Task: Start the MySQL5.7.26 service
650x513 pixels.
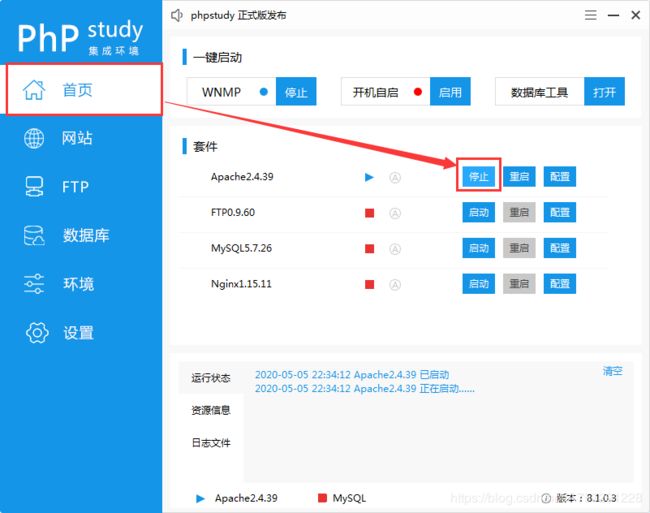Action: (x=479, y=248)
